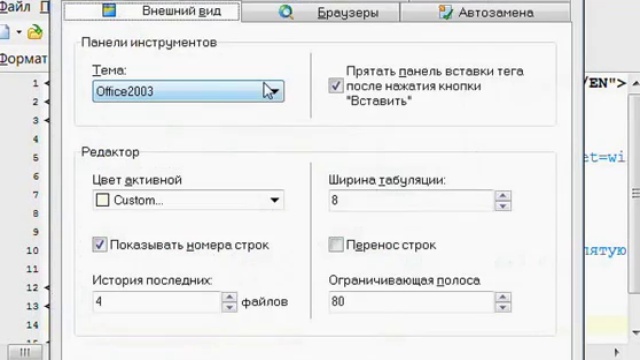Open the Файл menu in main window

(15, 7)
